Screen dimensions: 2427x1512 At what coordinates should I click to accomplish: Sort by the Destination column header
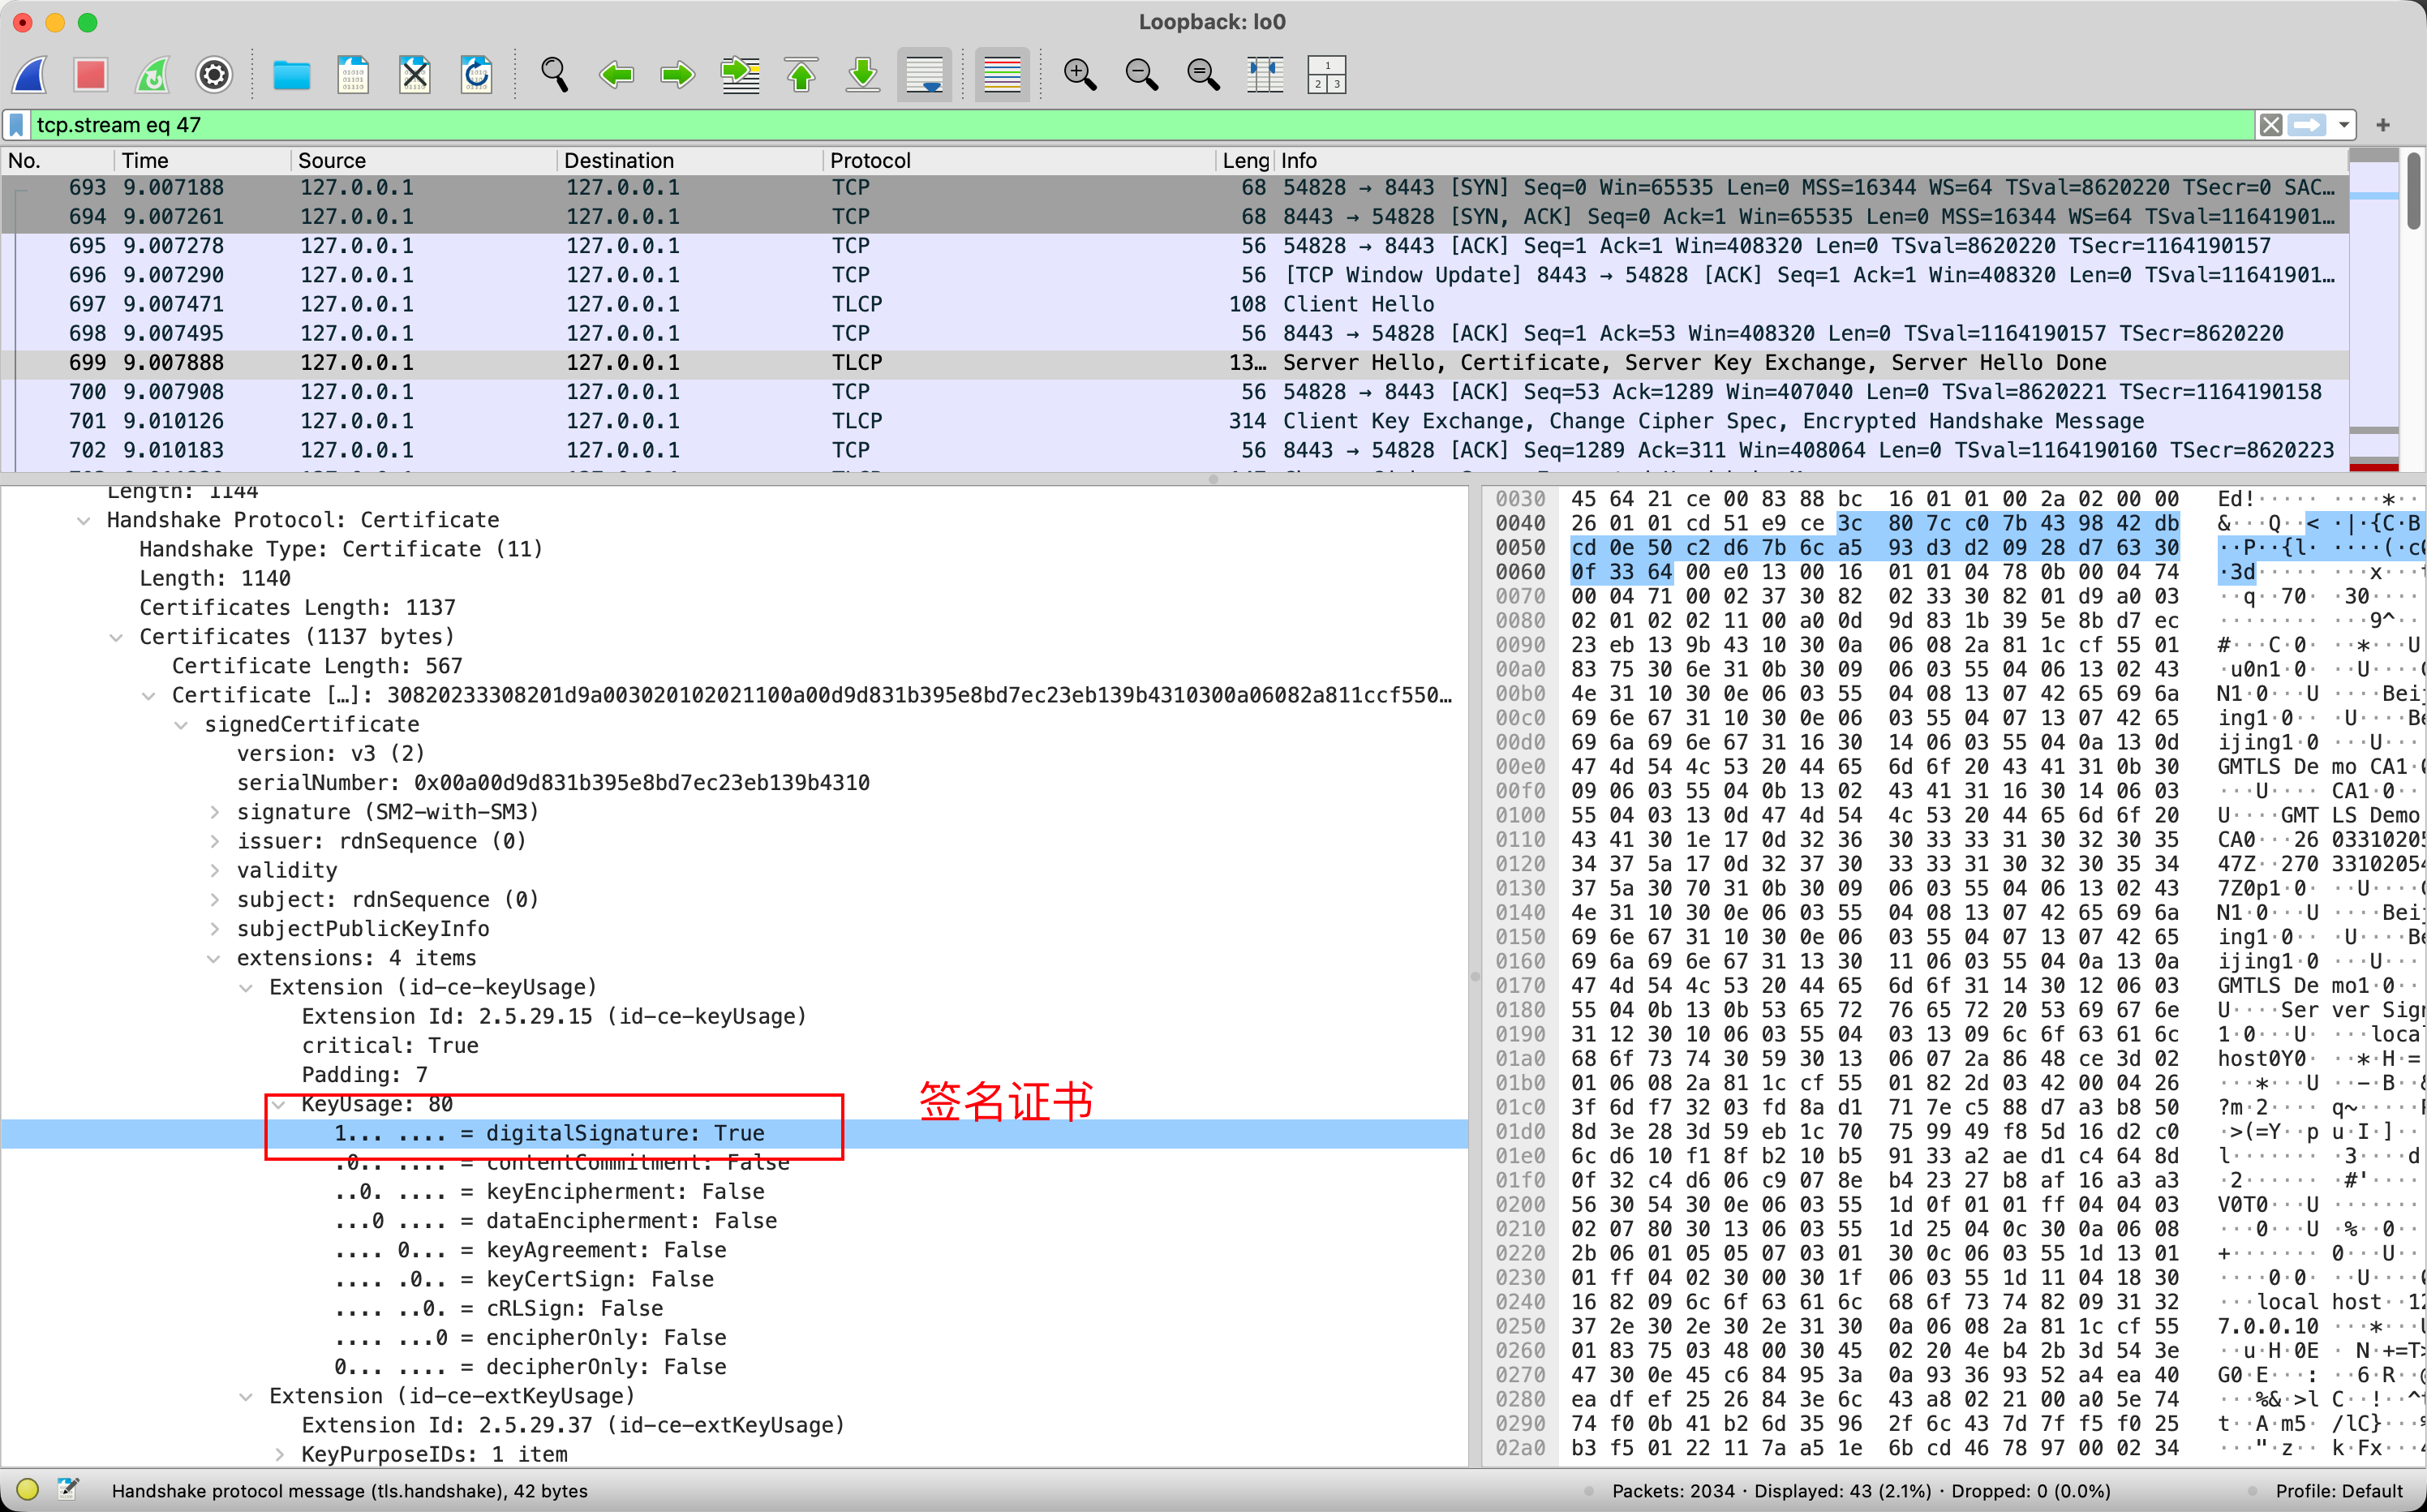pos(618,161)
